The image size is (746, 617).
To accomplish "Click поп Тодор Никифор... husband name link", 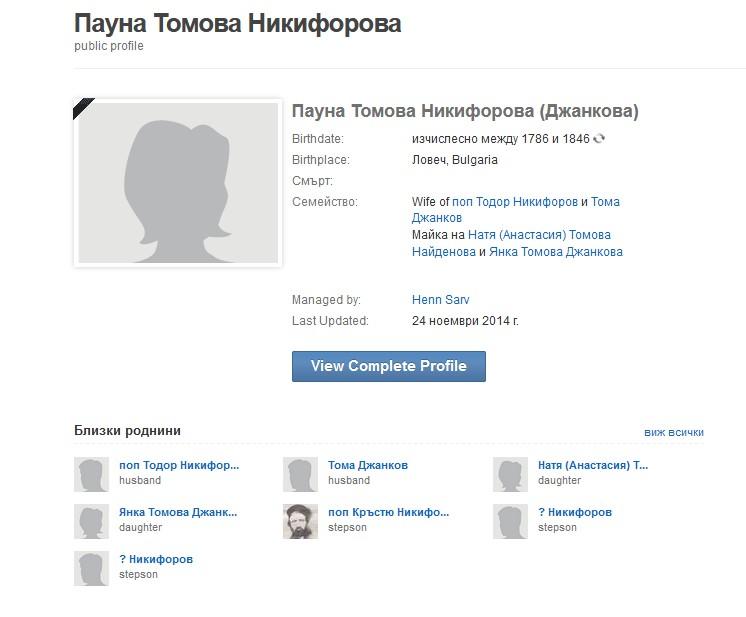I will pos(179,465).
